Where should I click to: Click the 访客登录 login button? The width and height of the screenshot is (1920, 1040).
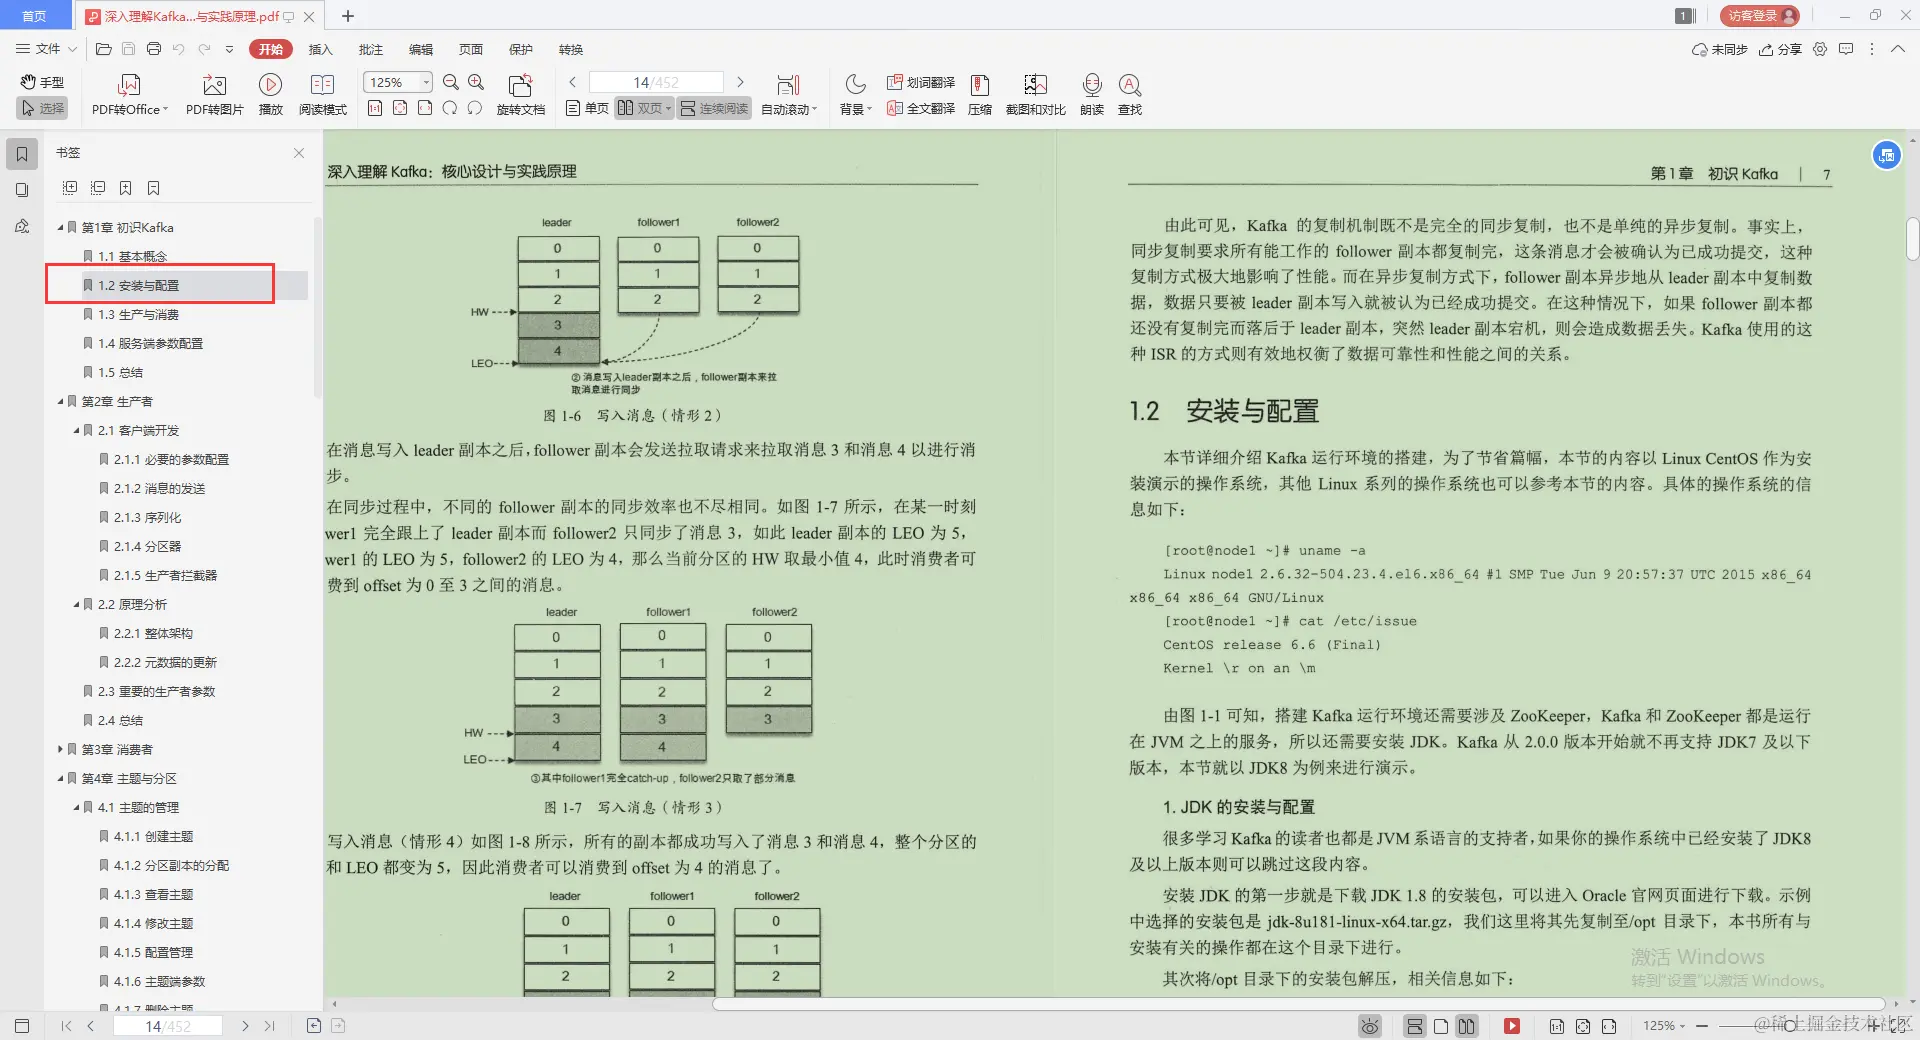click(1758, 15)
